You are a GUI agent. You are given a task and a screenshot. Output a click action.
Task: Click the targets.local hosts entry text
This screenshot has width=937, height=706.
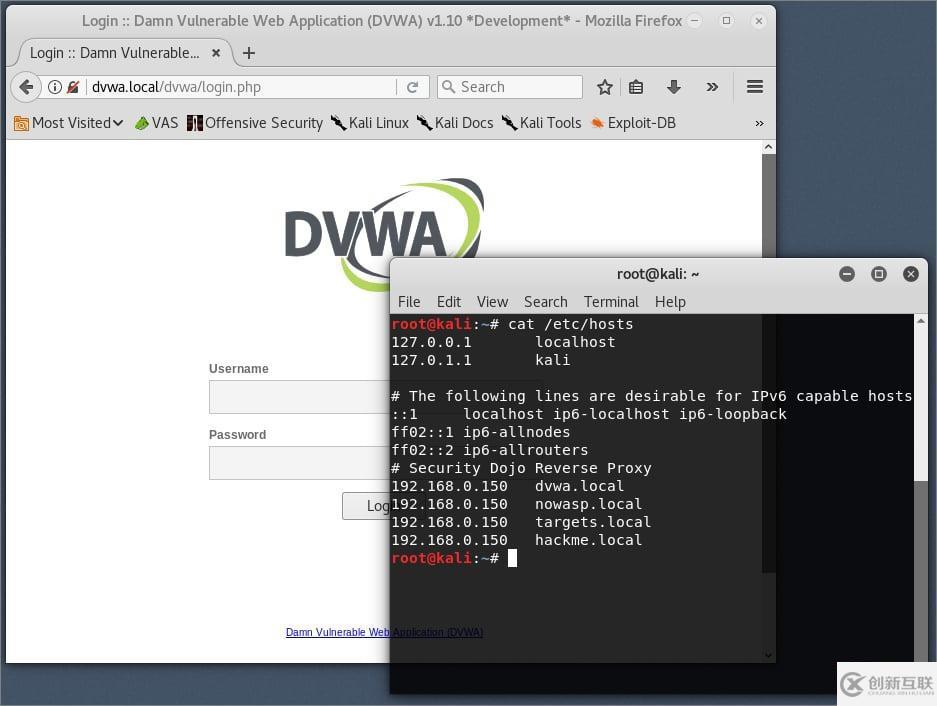point(593,522)
